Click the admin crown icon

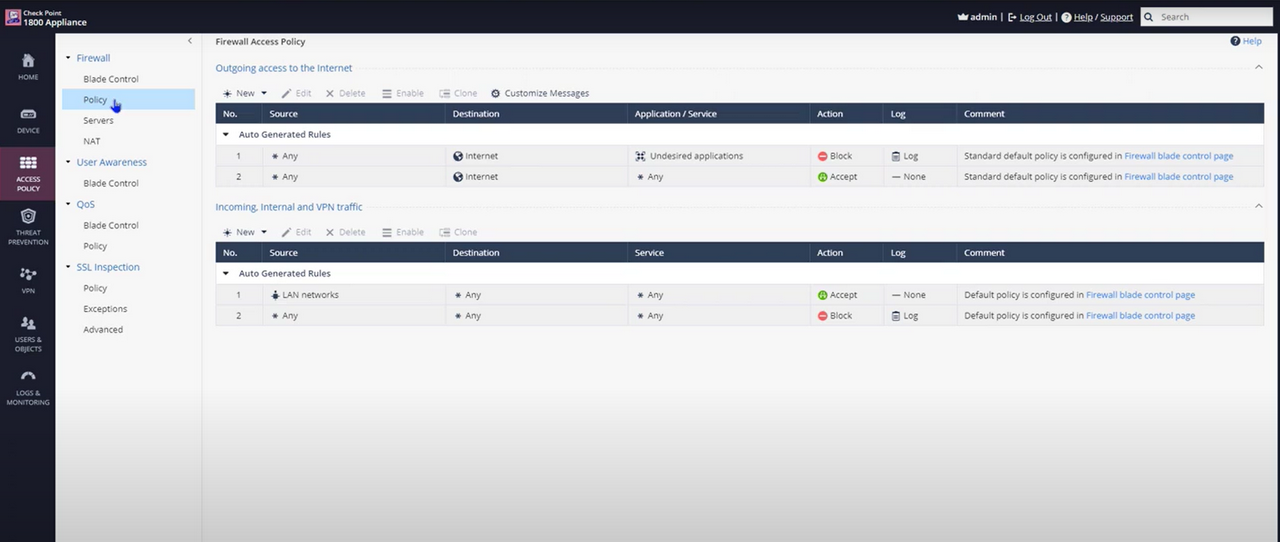click(x=963, y=17)
